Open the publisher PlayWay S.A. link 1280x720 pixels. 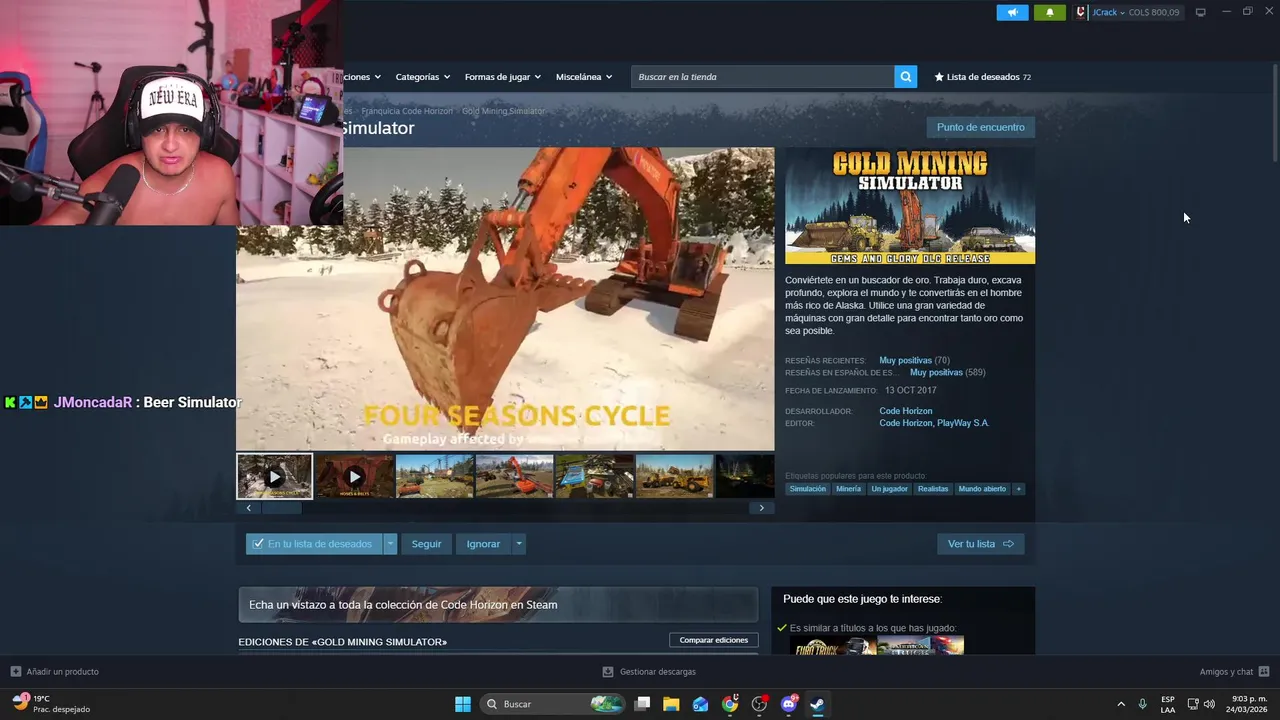962,423
